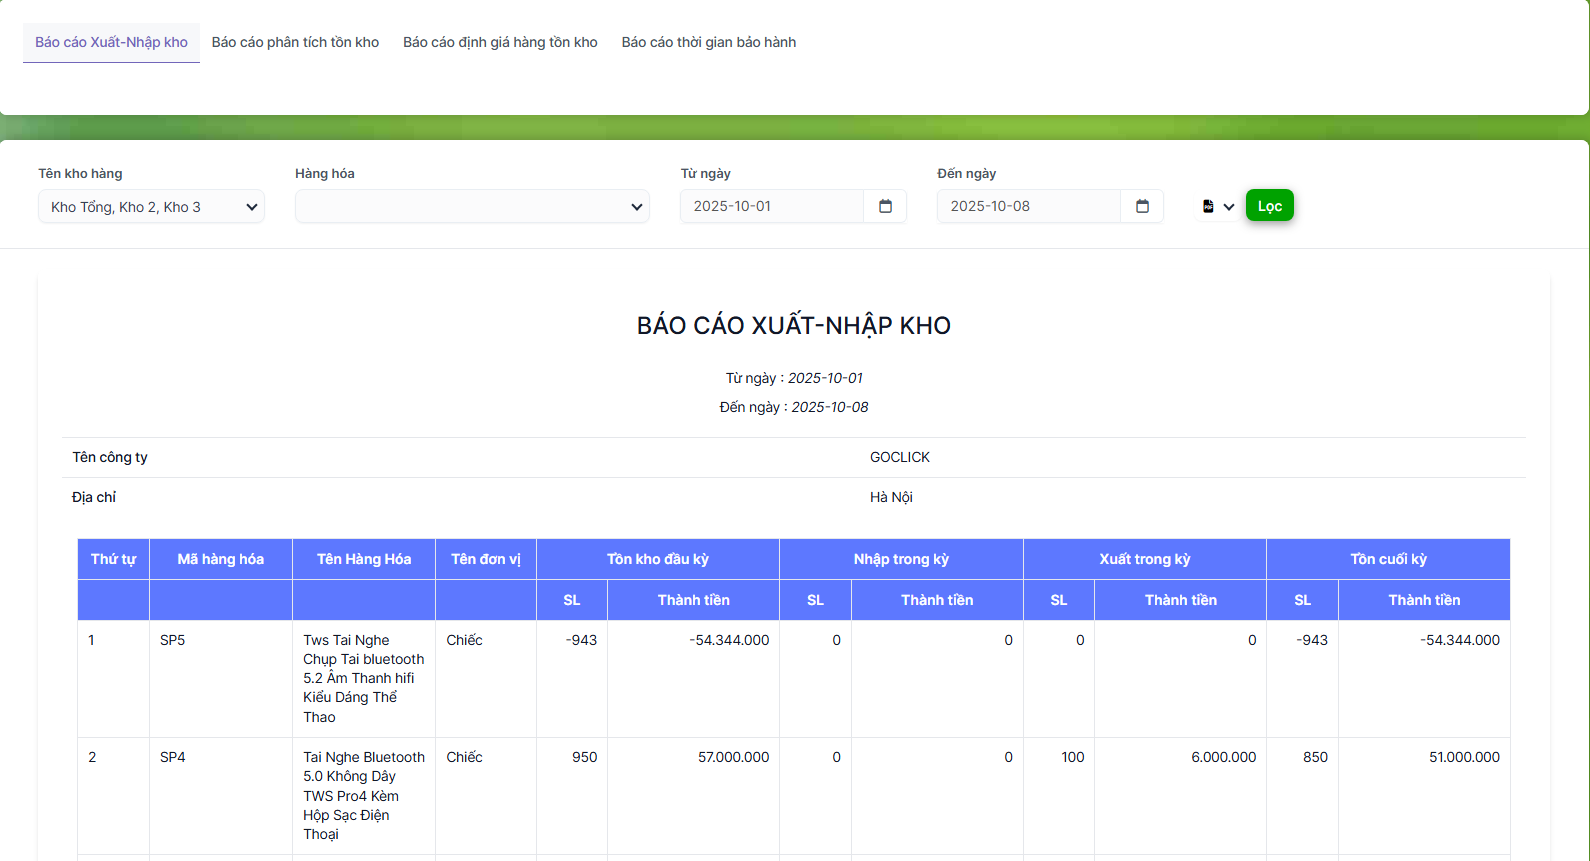Viewport: 1590px width, 861px height.
Task: Click the Từ ngày date input field
Action: click(x=772, y=206)
